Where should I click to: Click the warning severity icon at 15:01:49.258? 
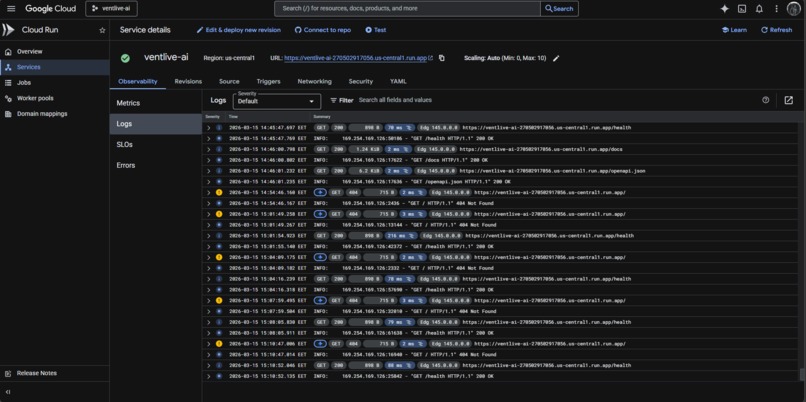tap(219, 214)
